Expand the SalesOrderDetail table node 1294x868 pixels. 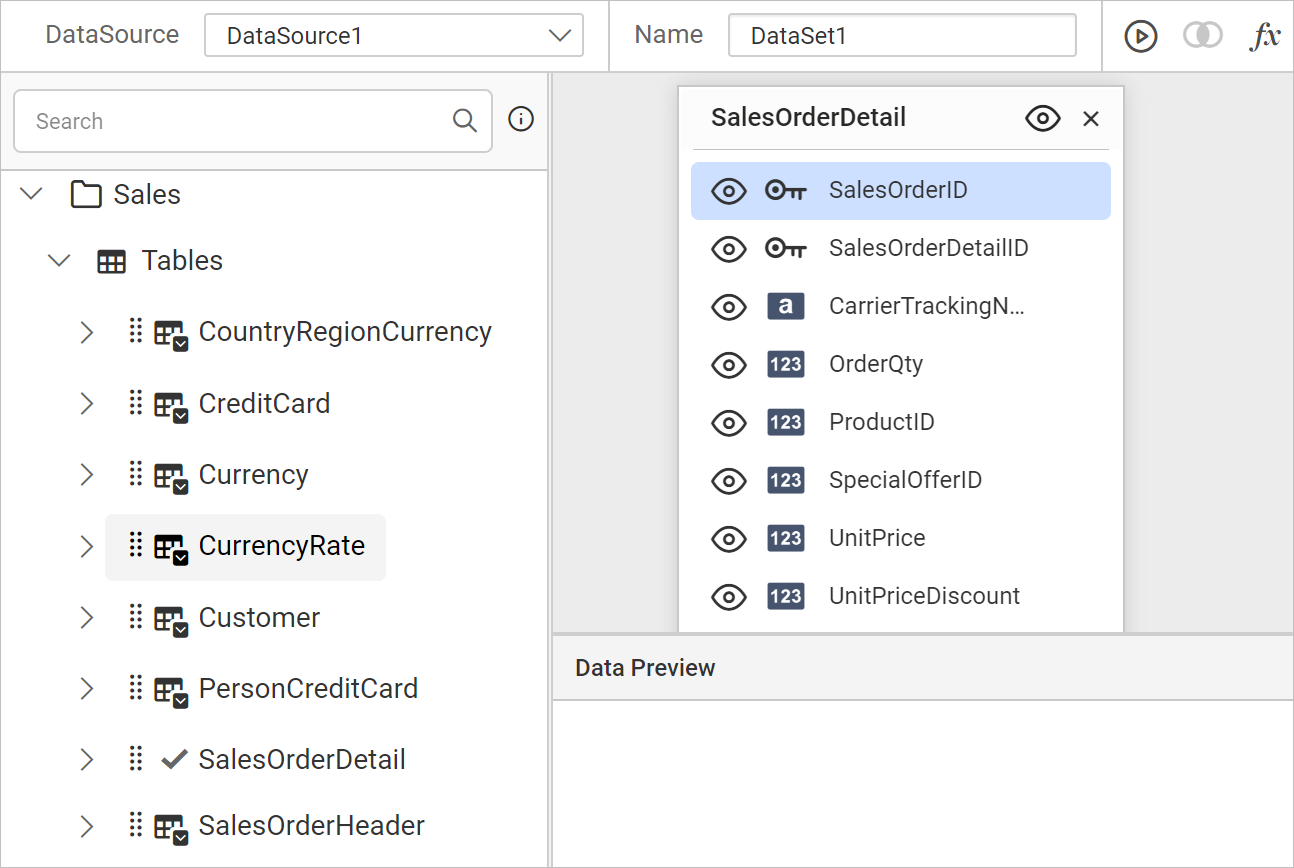pyautogui.click(x=86, y=759)
